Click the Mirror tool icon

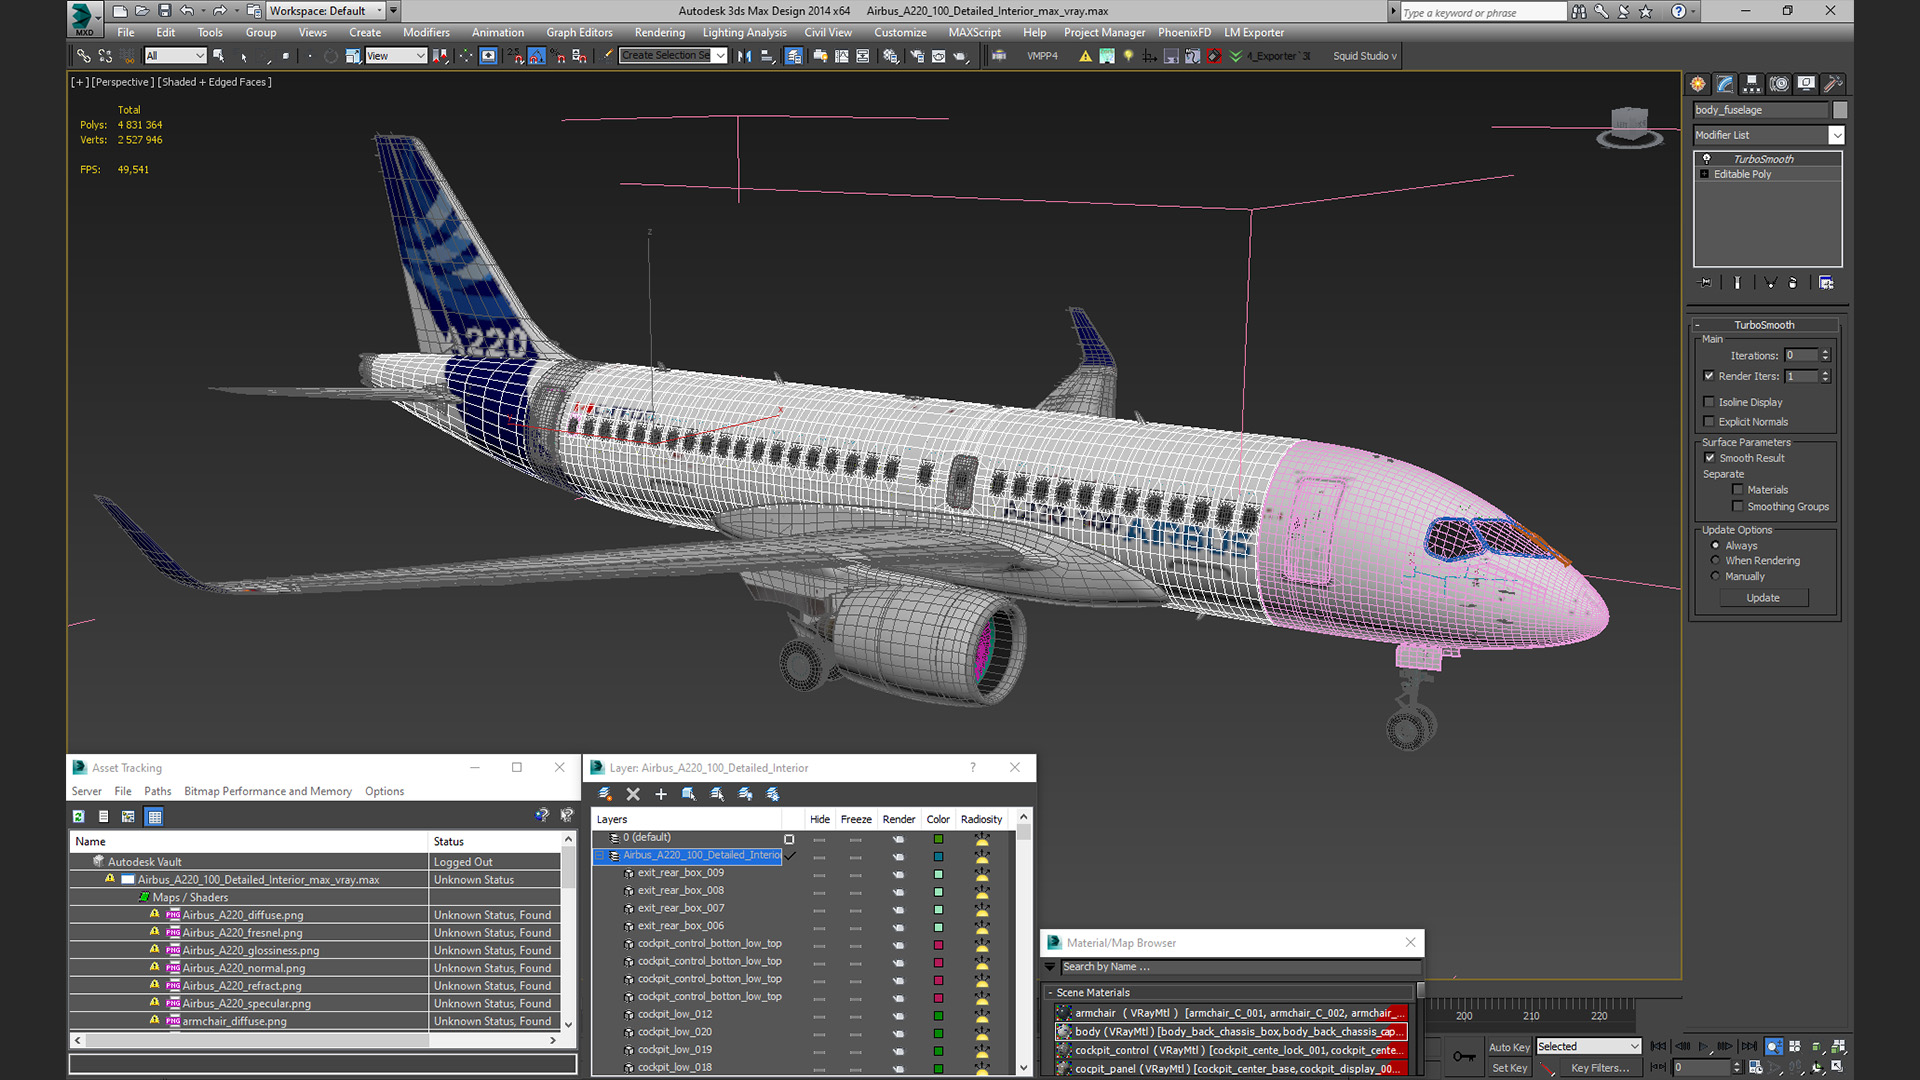pos(744,56)
